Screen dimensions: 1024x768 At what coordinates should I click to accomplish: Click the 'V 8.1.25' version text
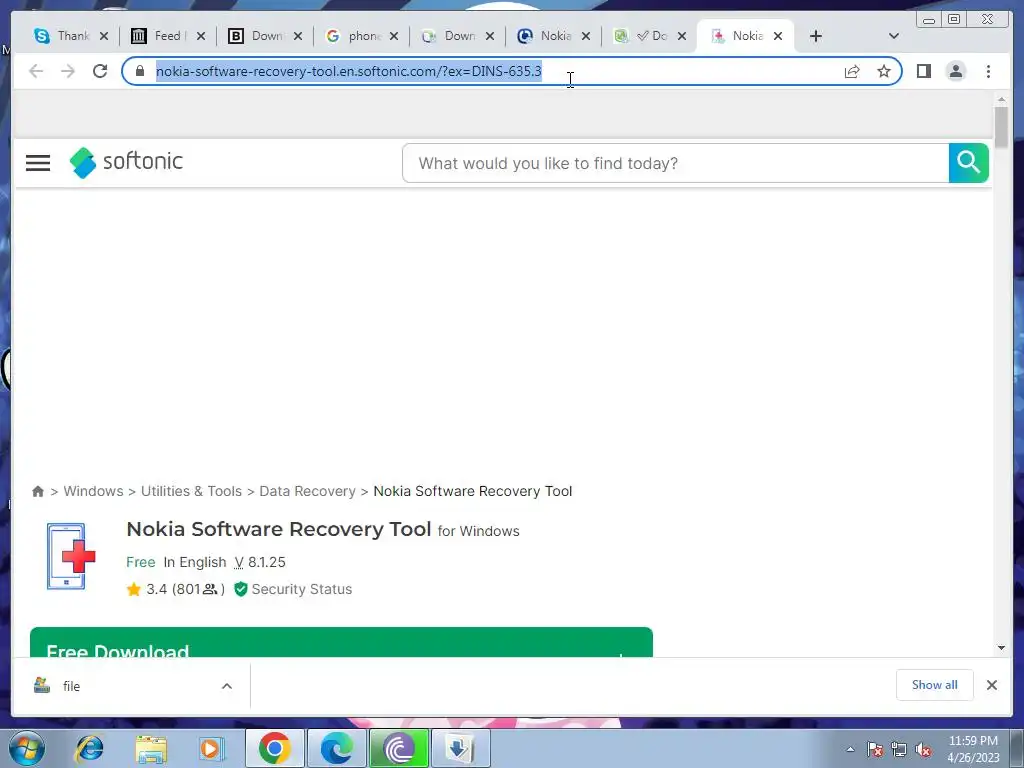click(260, 562)
